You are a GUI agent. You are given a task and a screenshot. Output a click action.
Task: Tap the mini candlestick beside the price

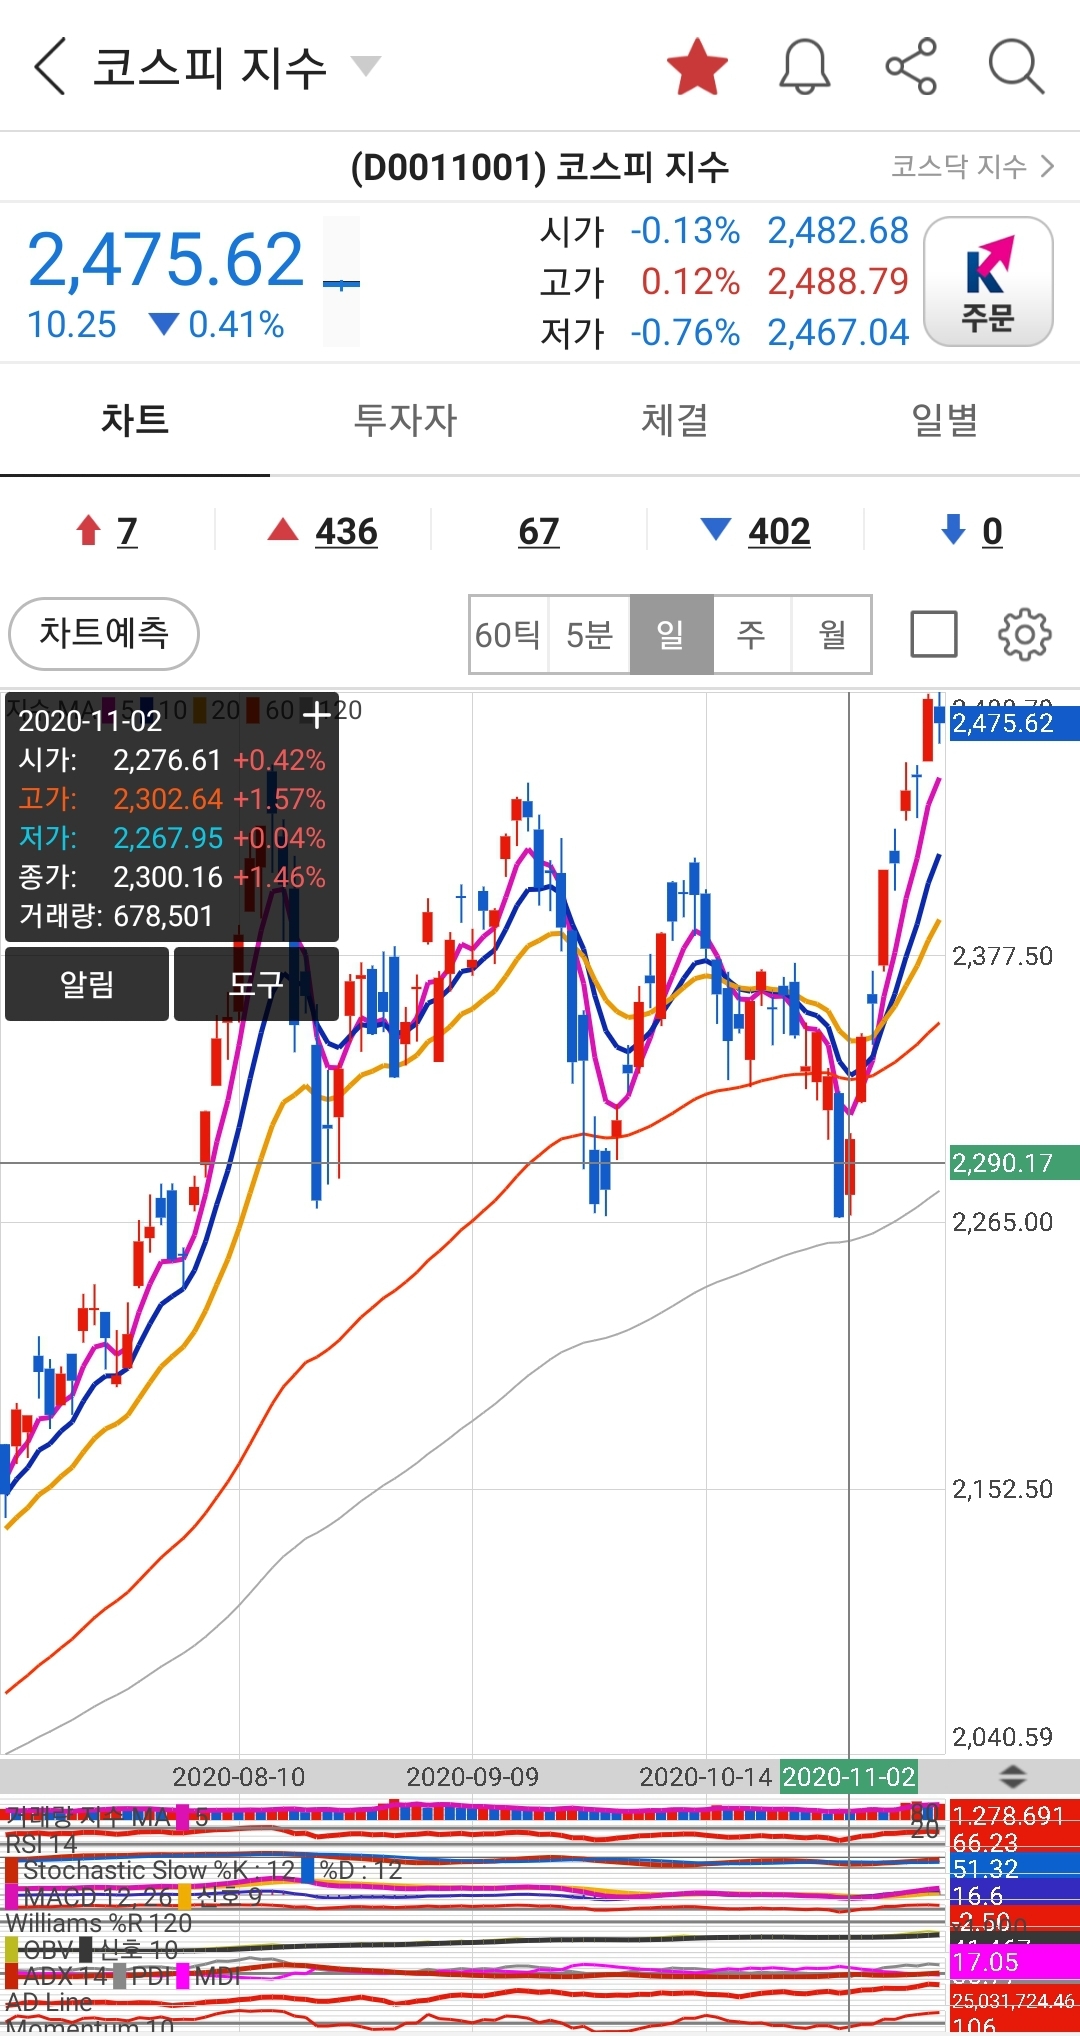click(341, 282)
